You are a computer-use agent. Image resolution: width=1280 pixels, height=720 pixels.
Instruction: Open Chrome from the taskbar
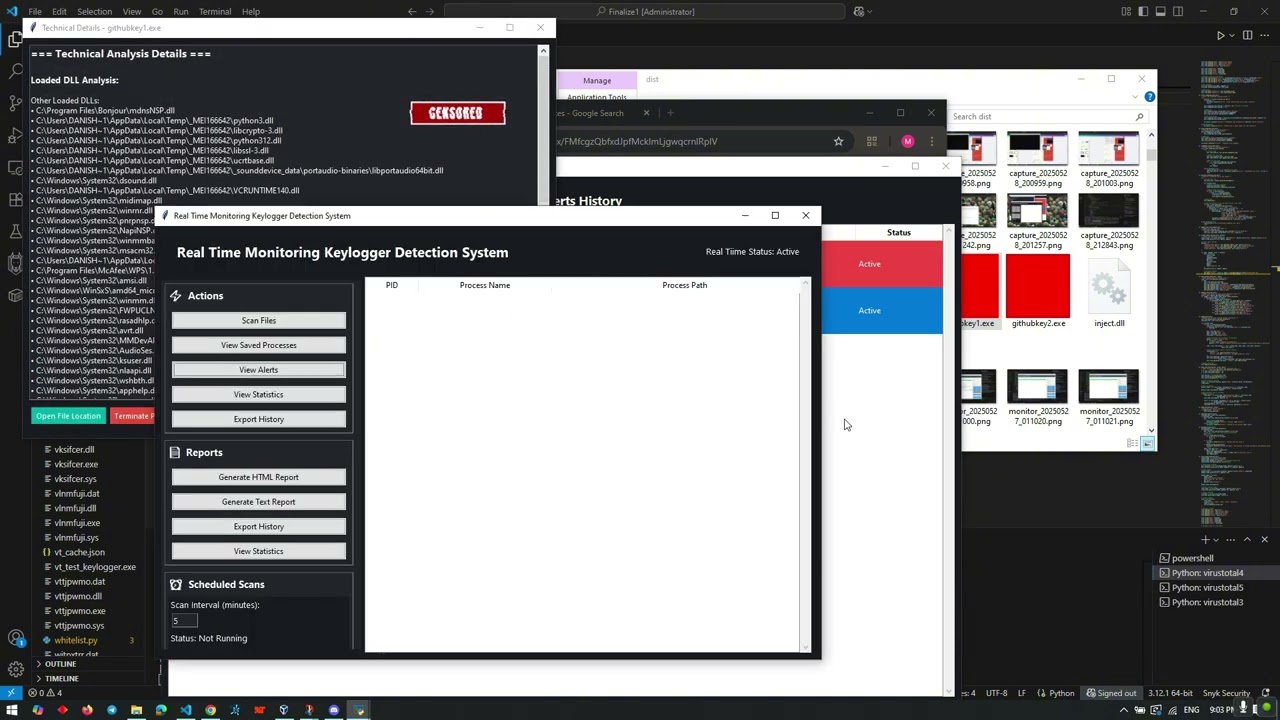210,710
